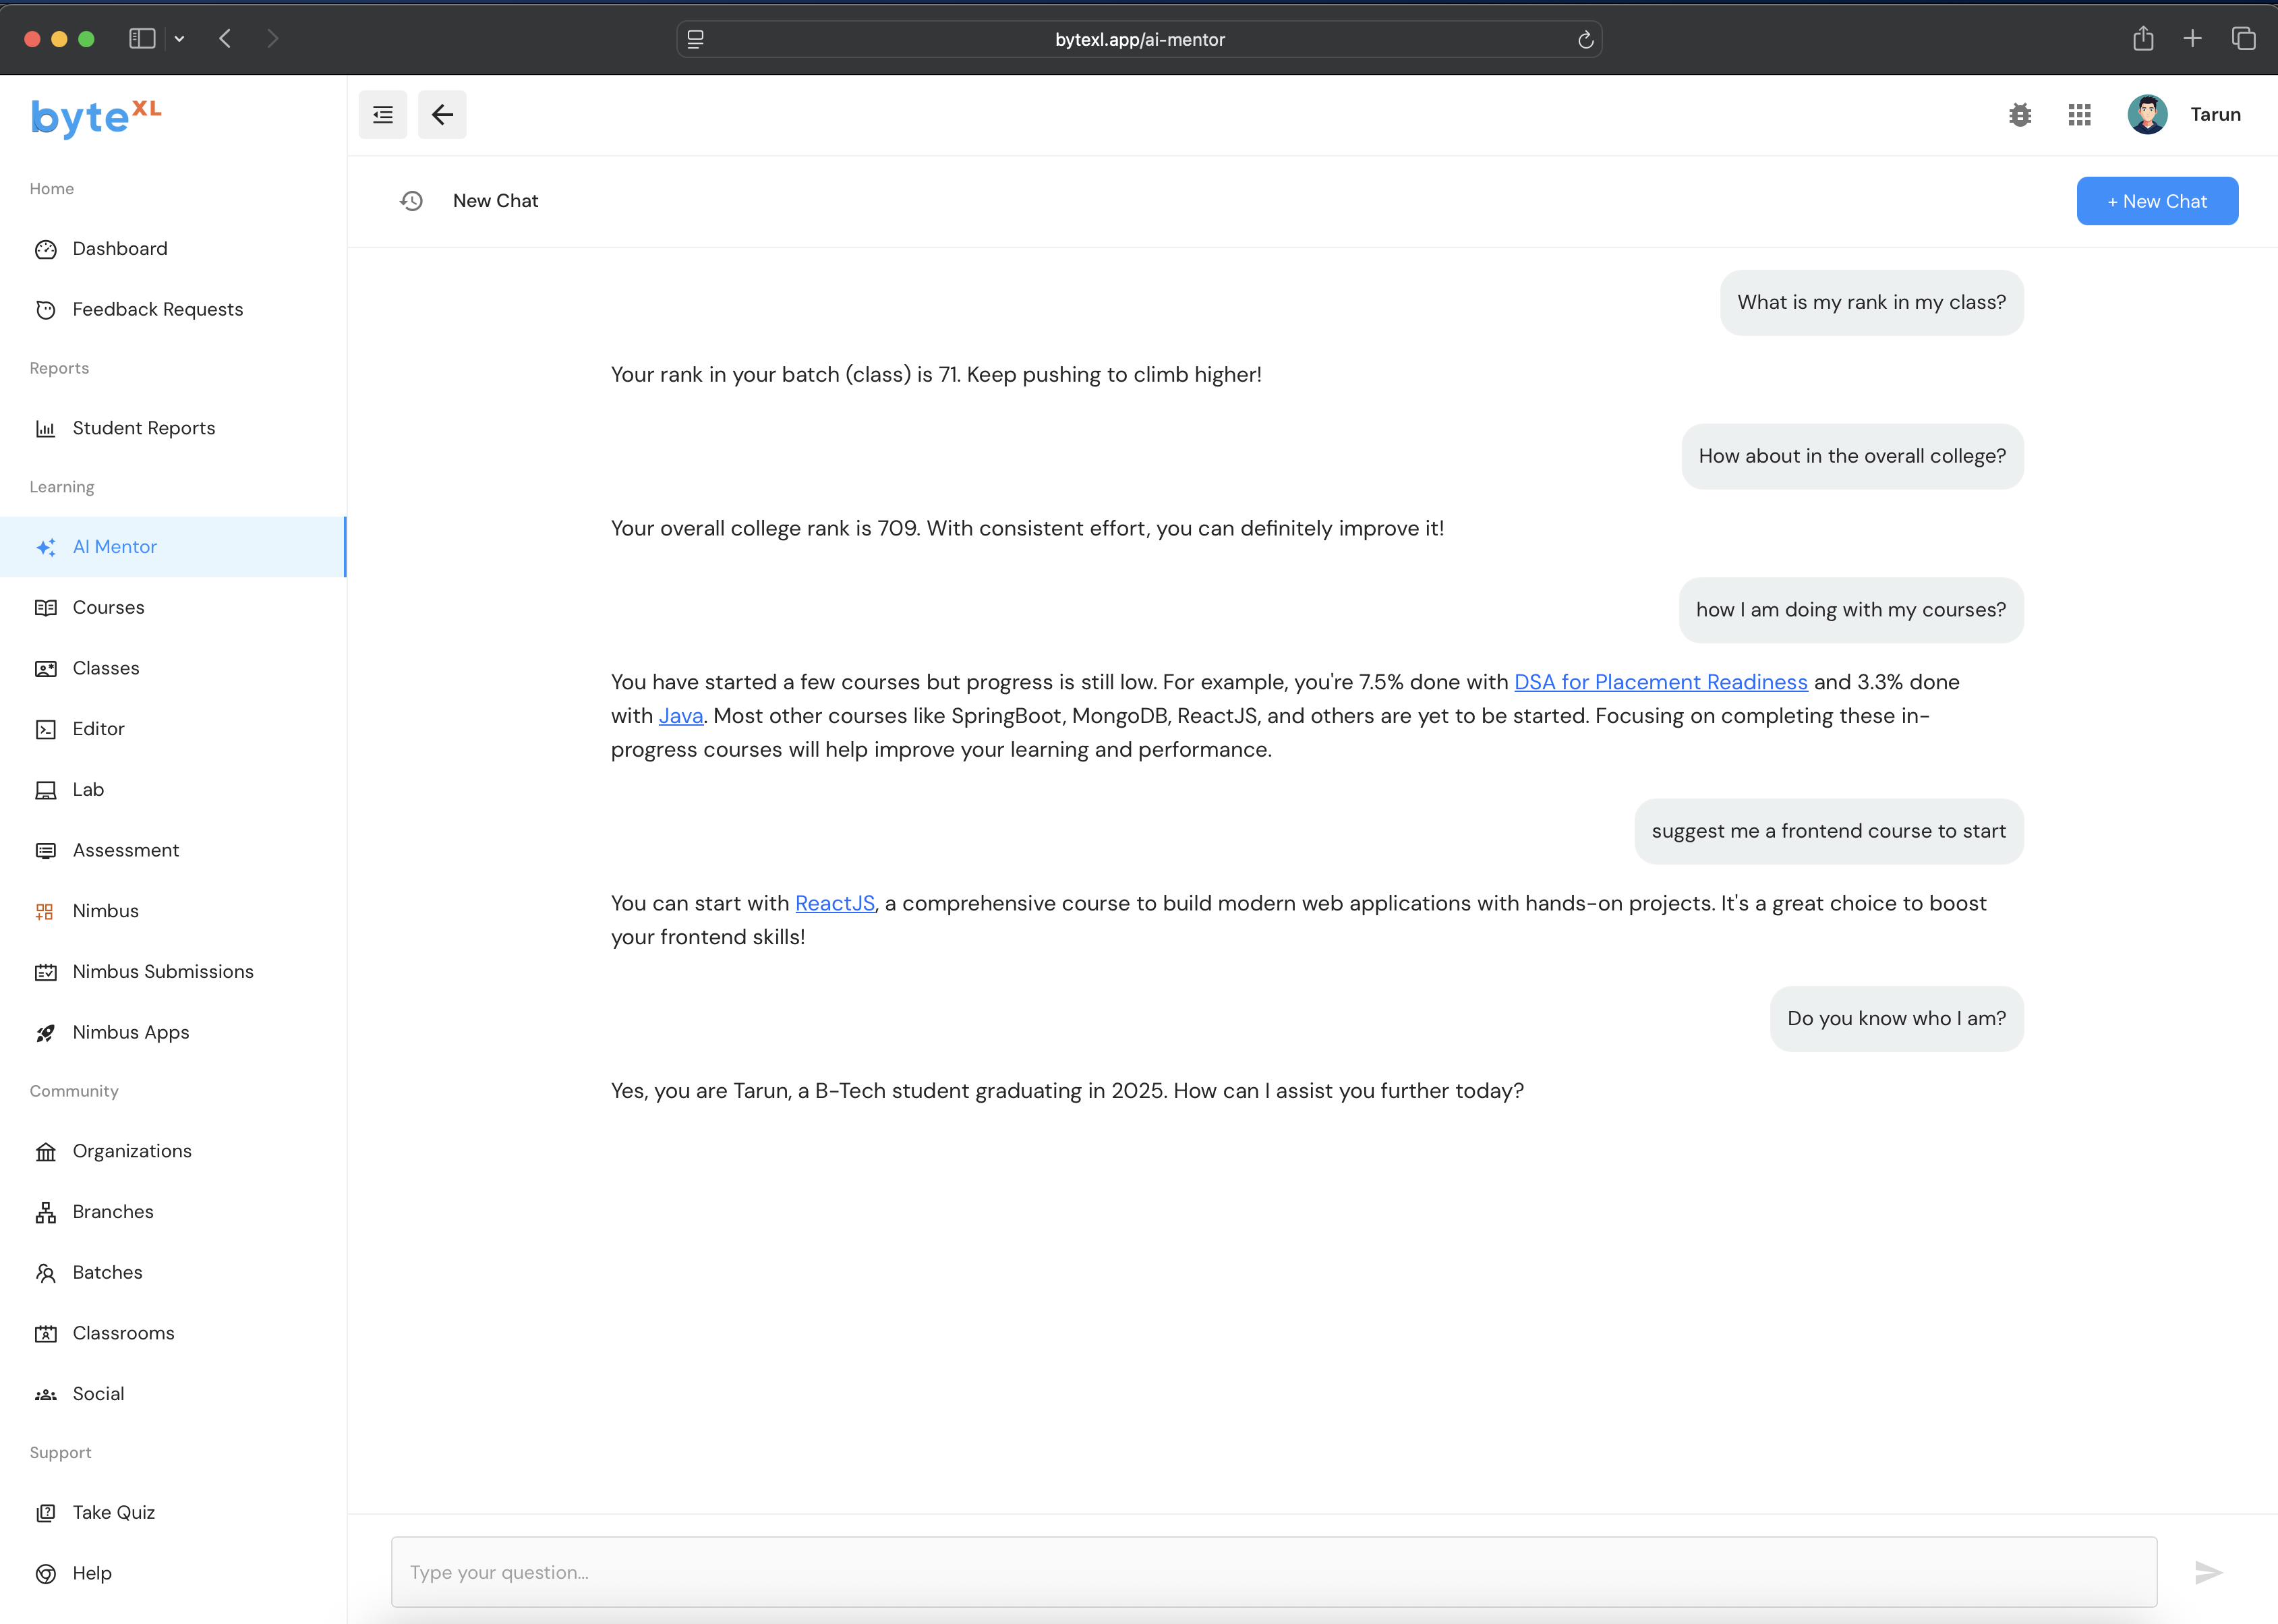Focus the Type your question input field
The height and width of the screenshot is (1624, 2278).
coord(1273,1572)
